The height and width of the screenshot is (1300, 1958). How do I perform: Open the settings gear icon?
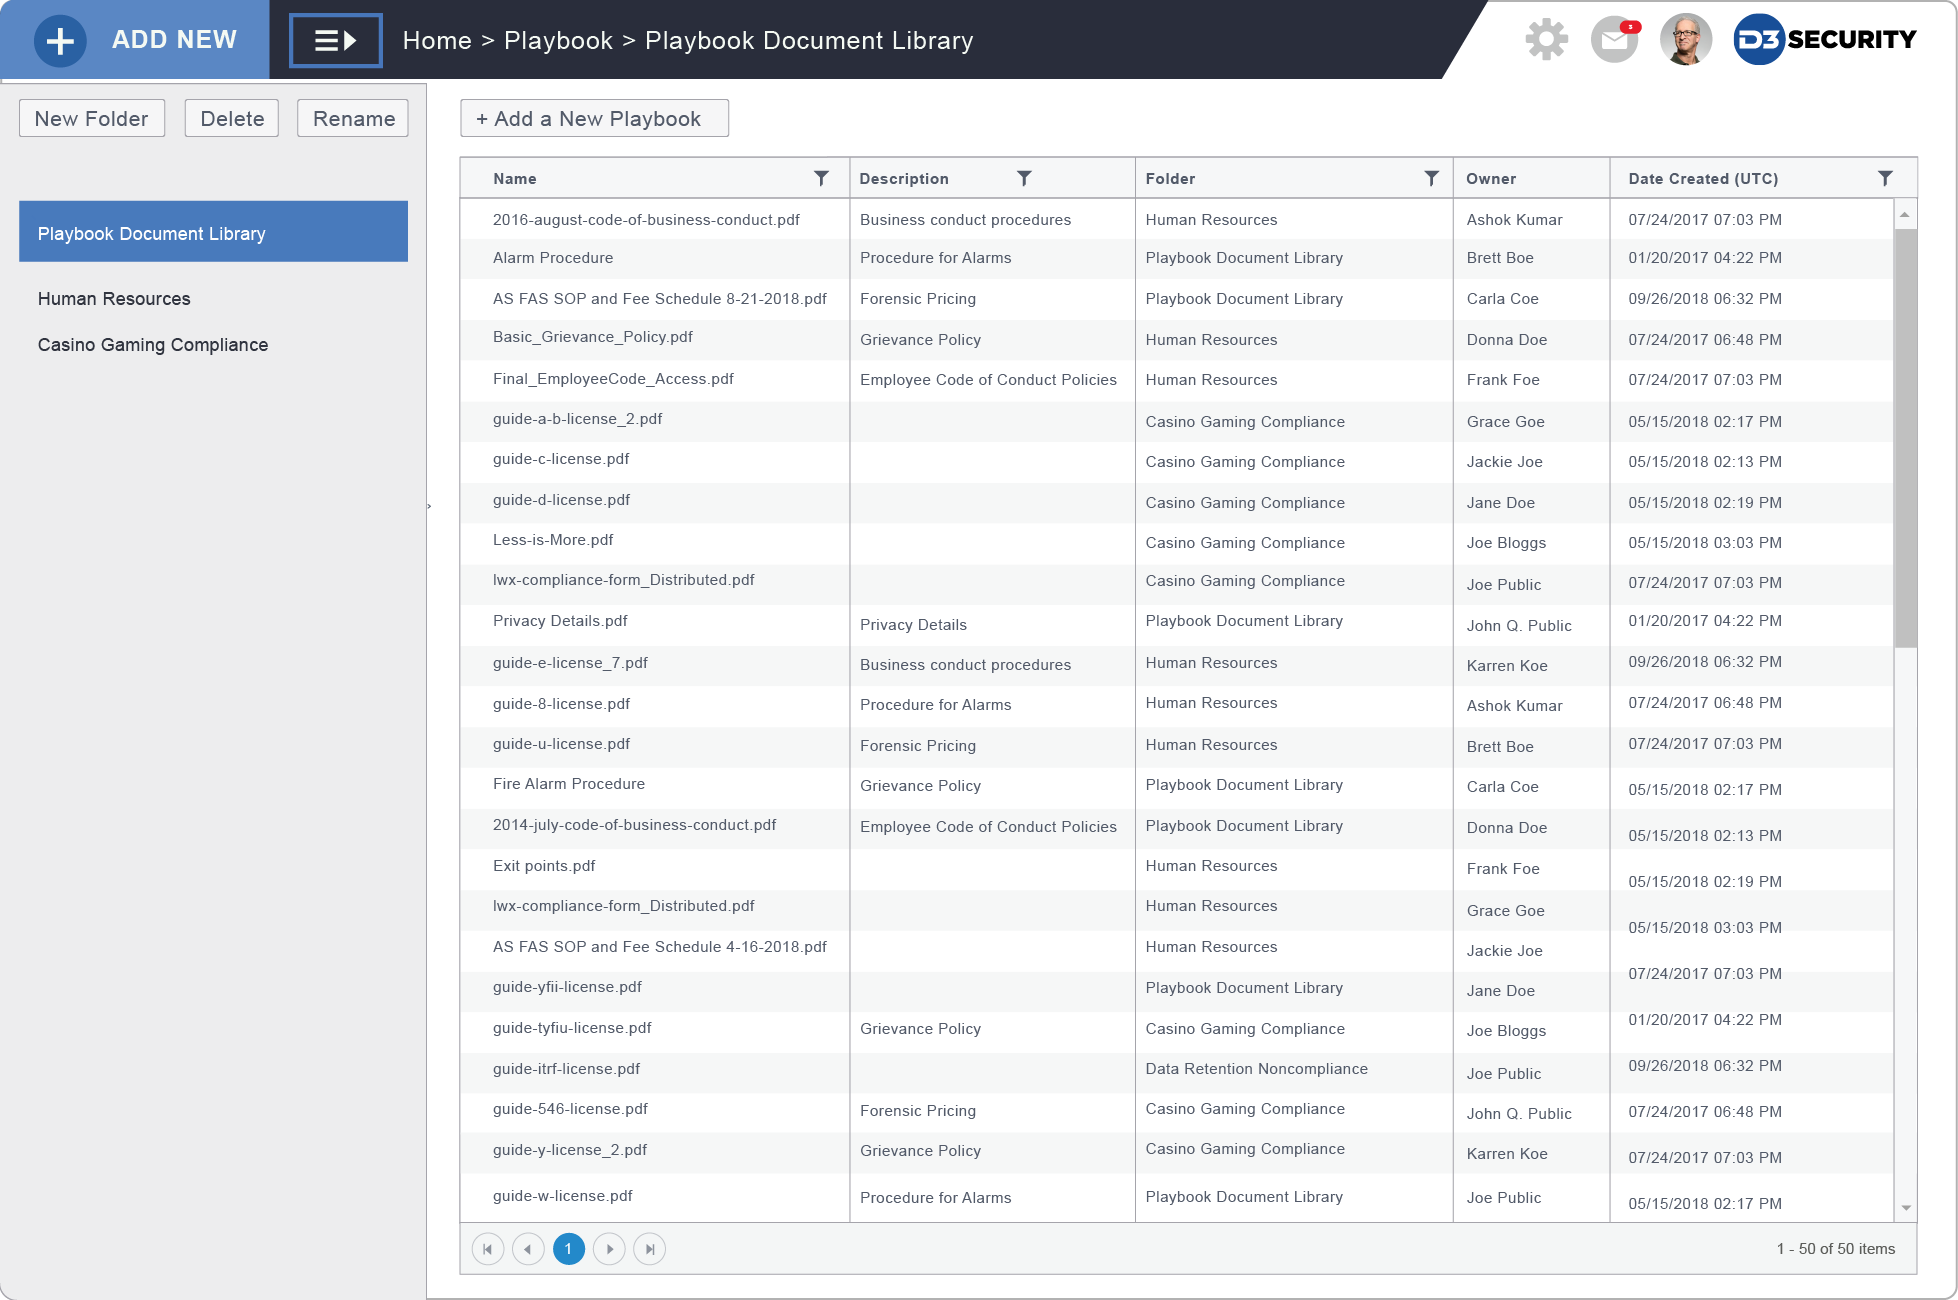1546,40
